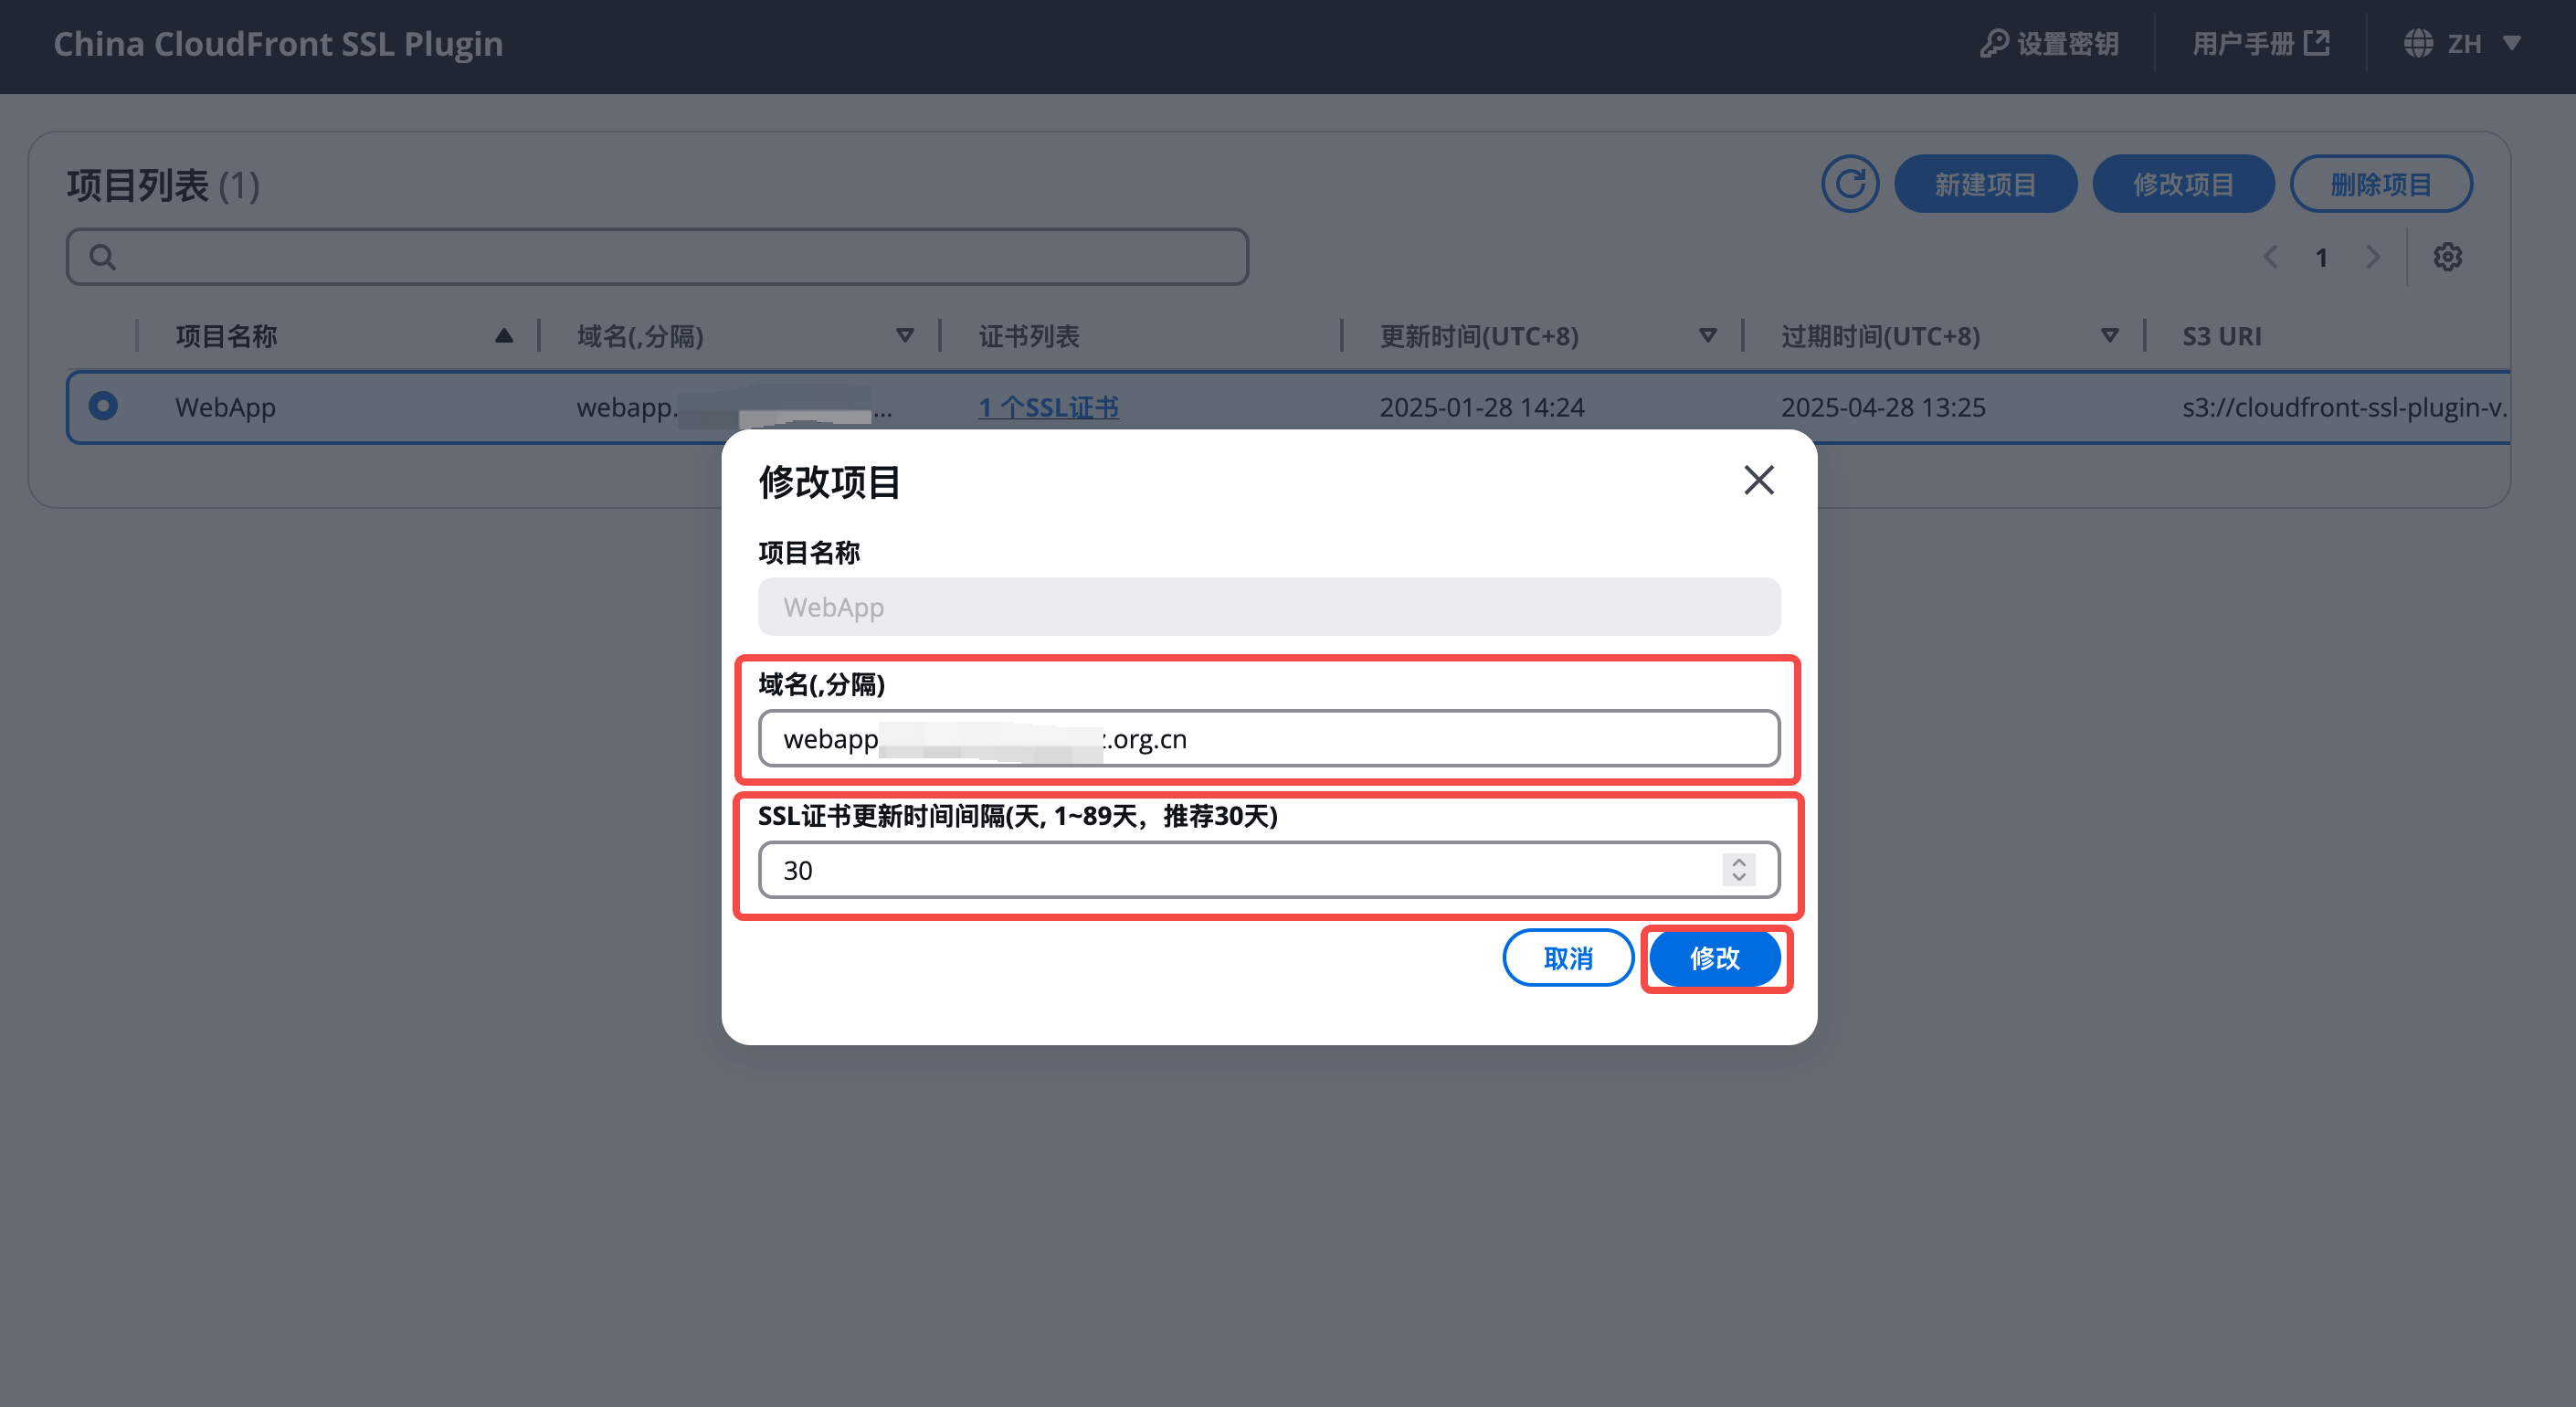
Task: Select page number 1
Action: (2321, 258)
